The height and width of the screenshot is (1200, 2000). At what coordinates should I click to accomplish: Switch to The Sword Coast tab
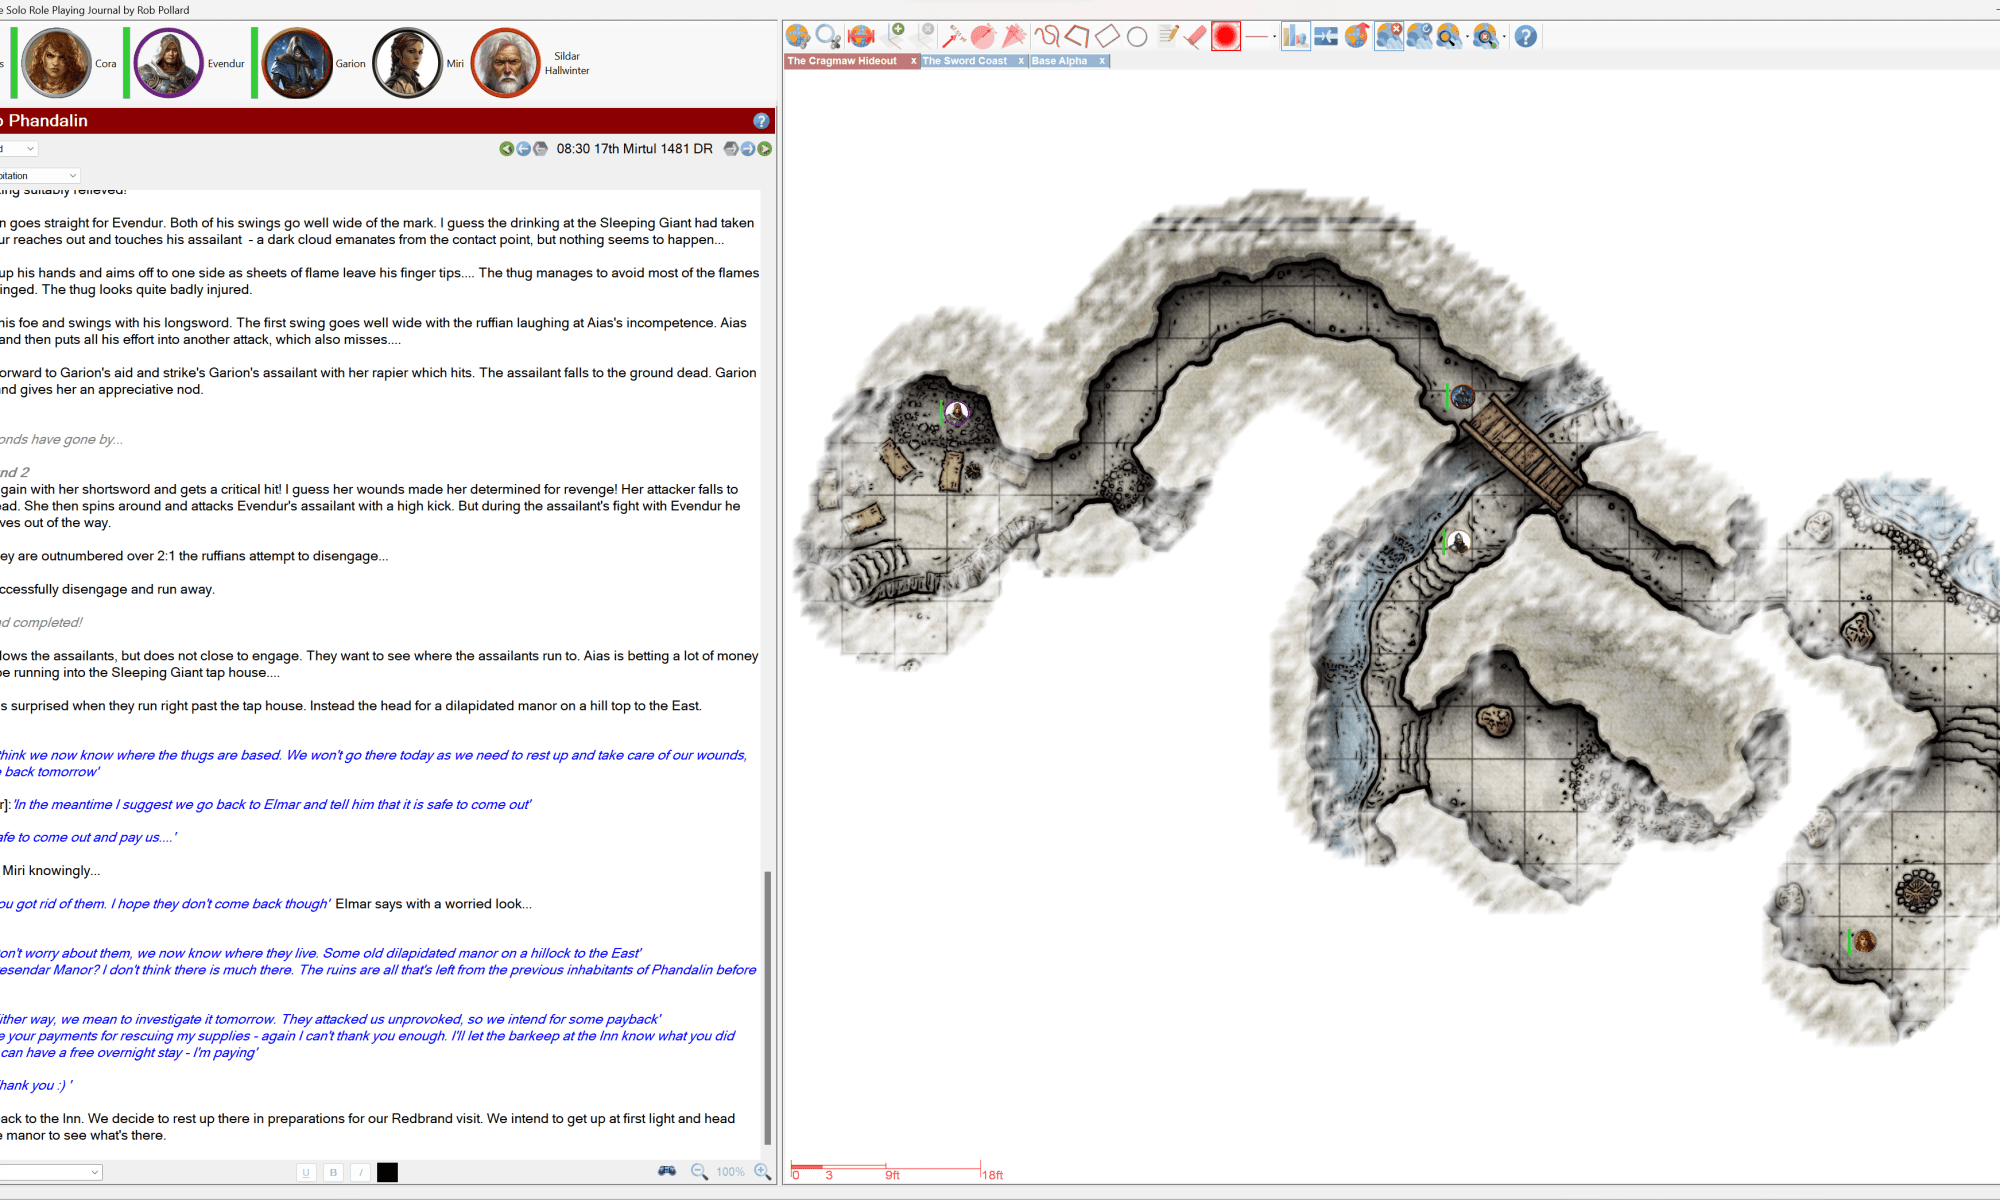(964, 61)
